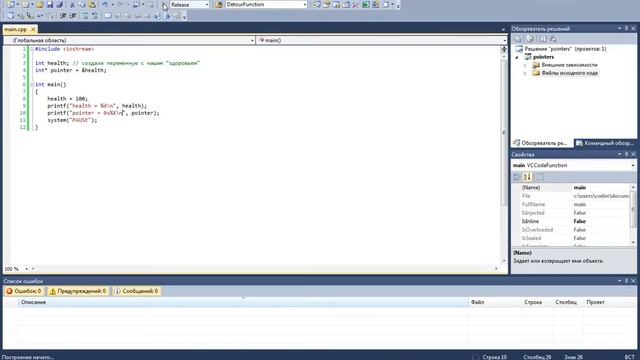Toggle the Errors: 0 filter button
The image size is (640, 360).
click(x=24, y=291)
